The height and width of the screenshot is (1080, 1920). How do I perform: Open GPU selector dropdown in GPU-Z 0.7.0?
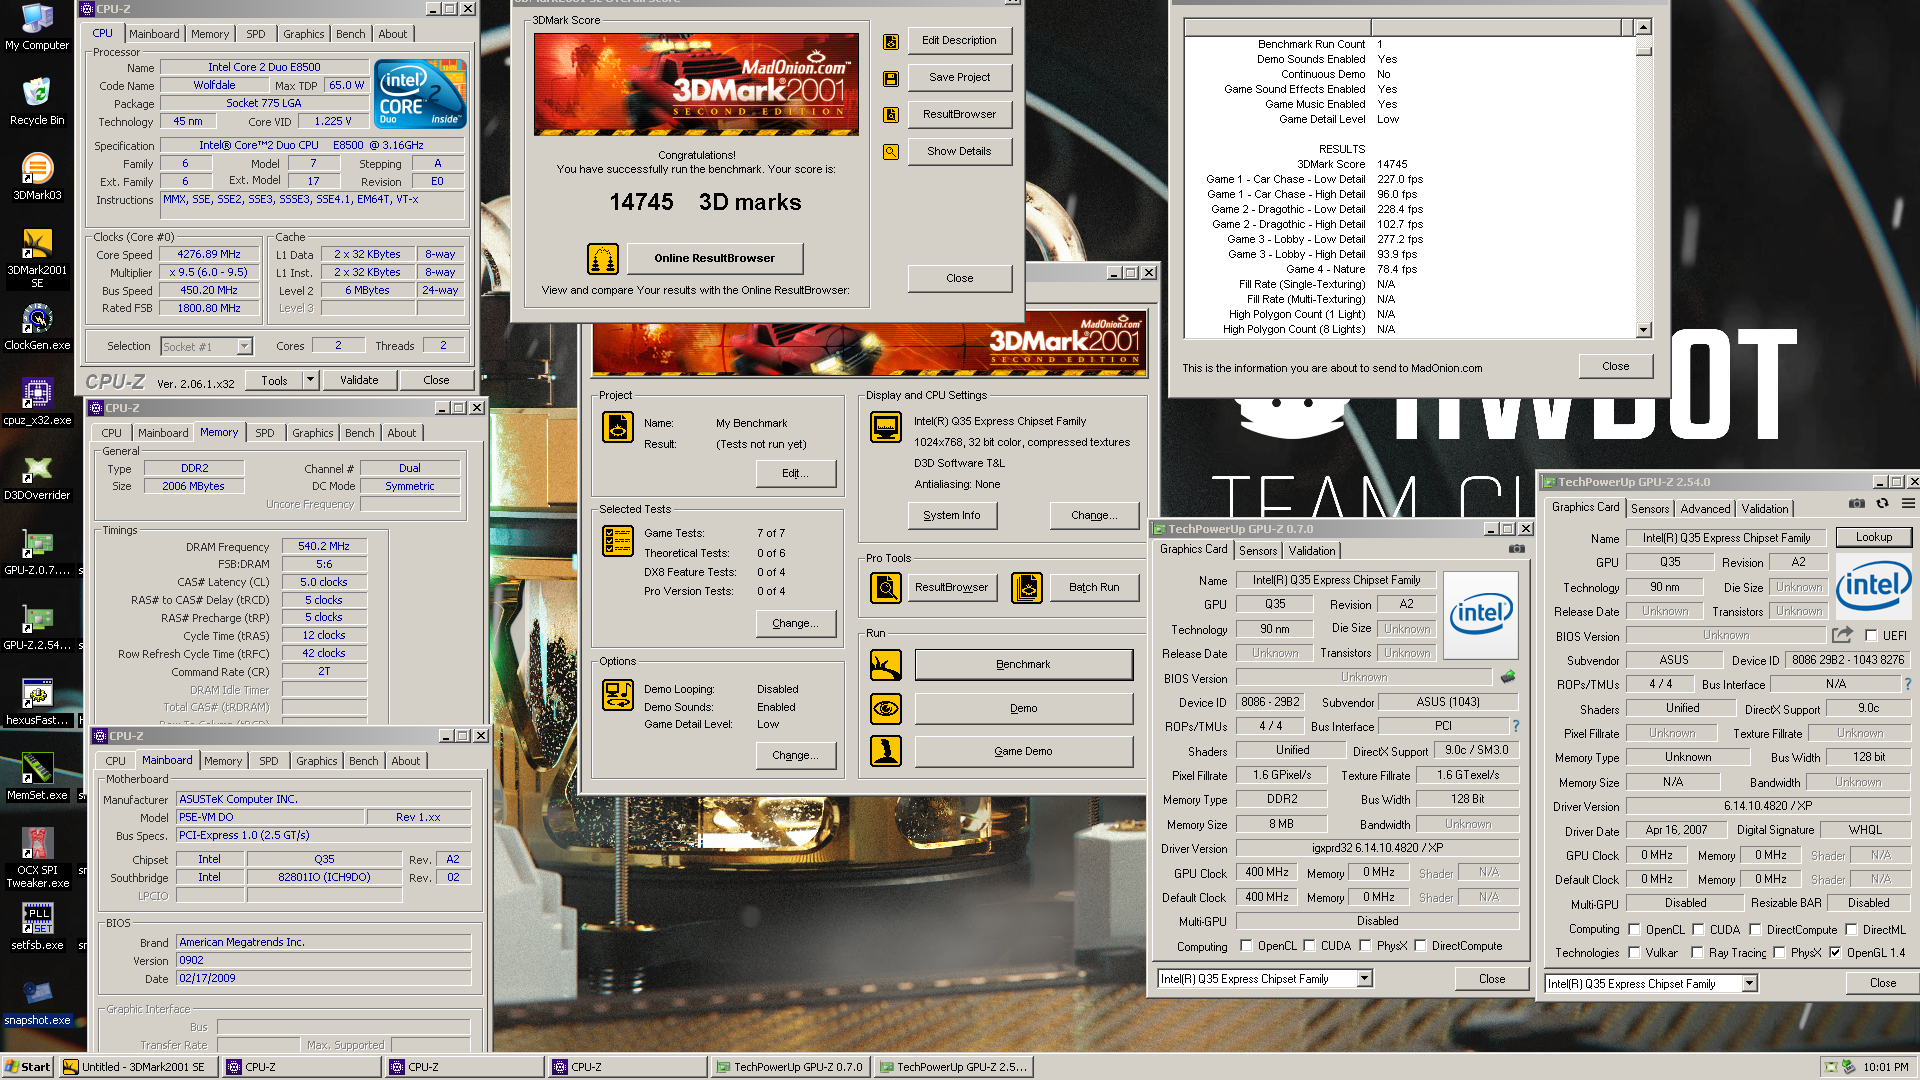[1365, 979]
